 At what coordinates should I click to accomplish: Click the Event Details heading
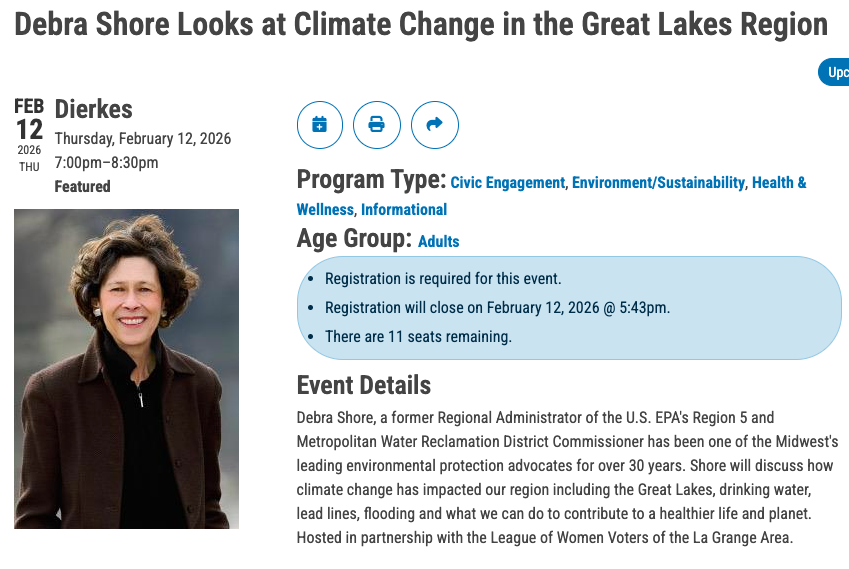[364, 386]
